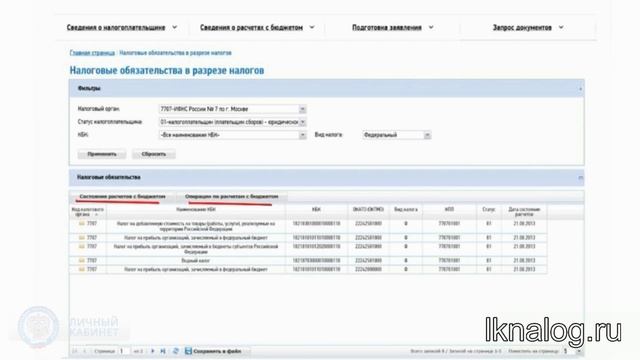Click folder icon in бюджеты субъектов Российской Федерации row
The height and width of the screenshot is (360, 640).
(82, 247)
